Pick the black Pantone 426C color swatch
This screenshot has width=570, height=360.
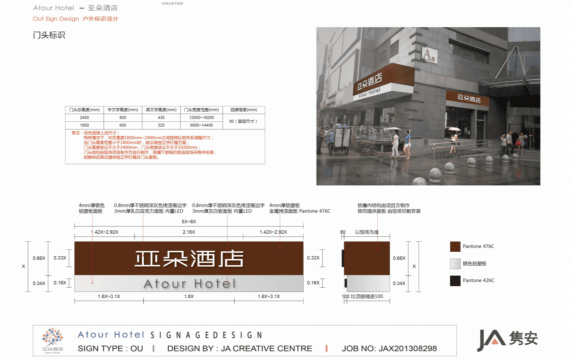(455, 281)
